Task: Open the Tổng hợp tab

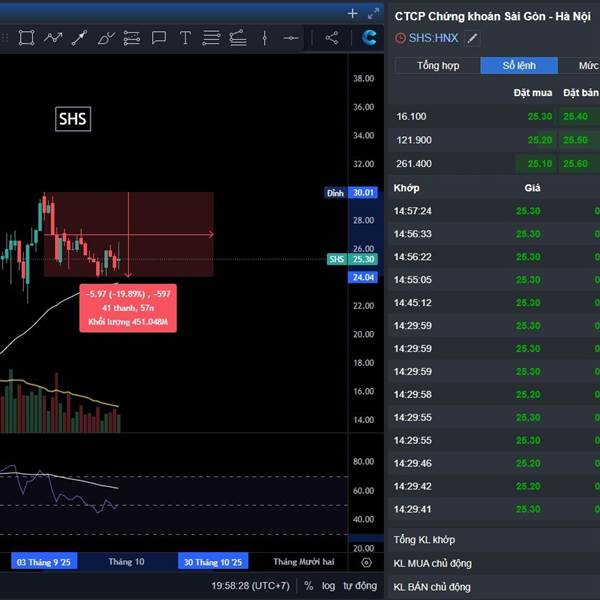Action: (438, 65)
